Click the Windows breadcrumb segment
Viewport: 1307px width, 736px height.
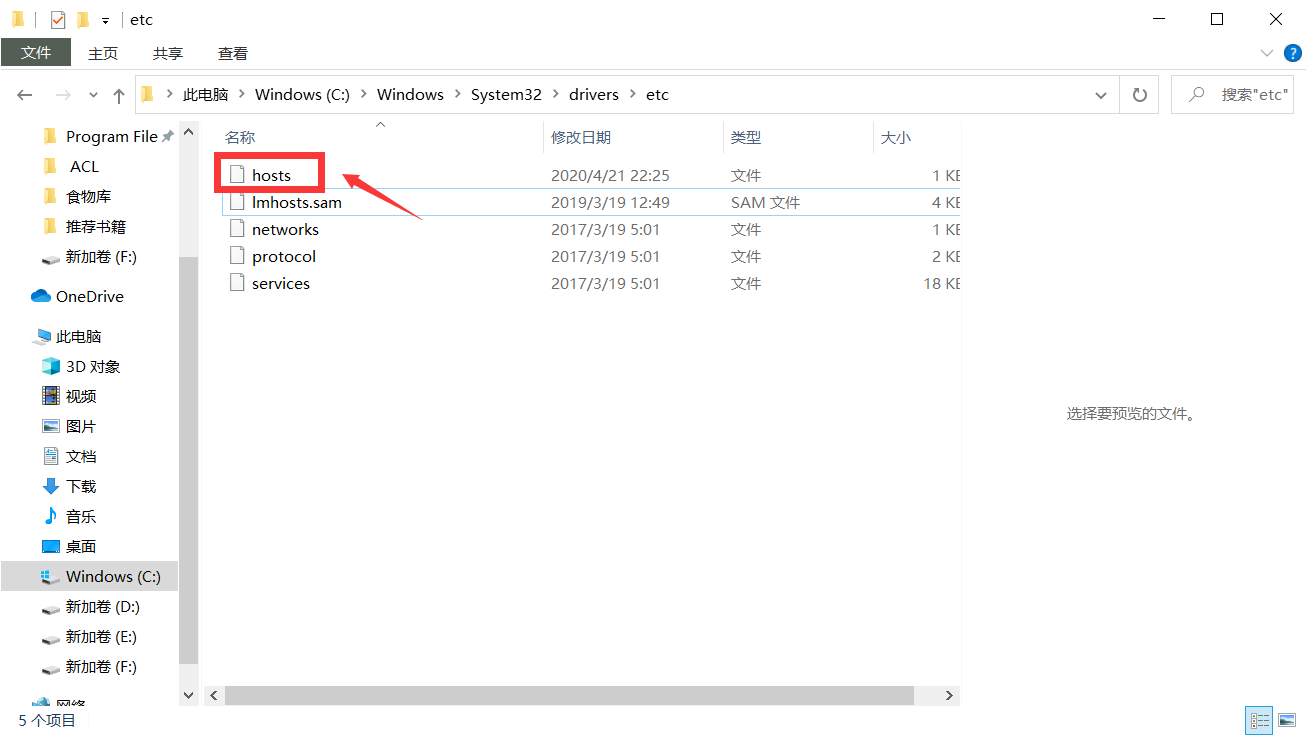tap(410, 94)
